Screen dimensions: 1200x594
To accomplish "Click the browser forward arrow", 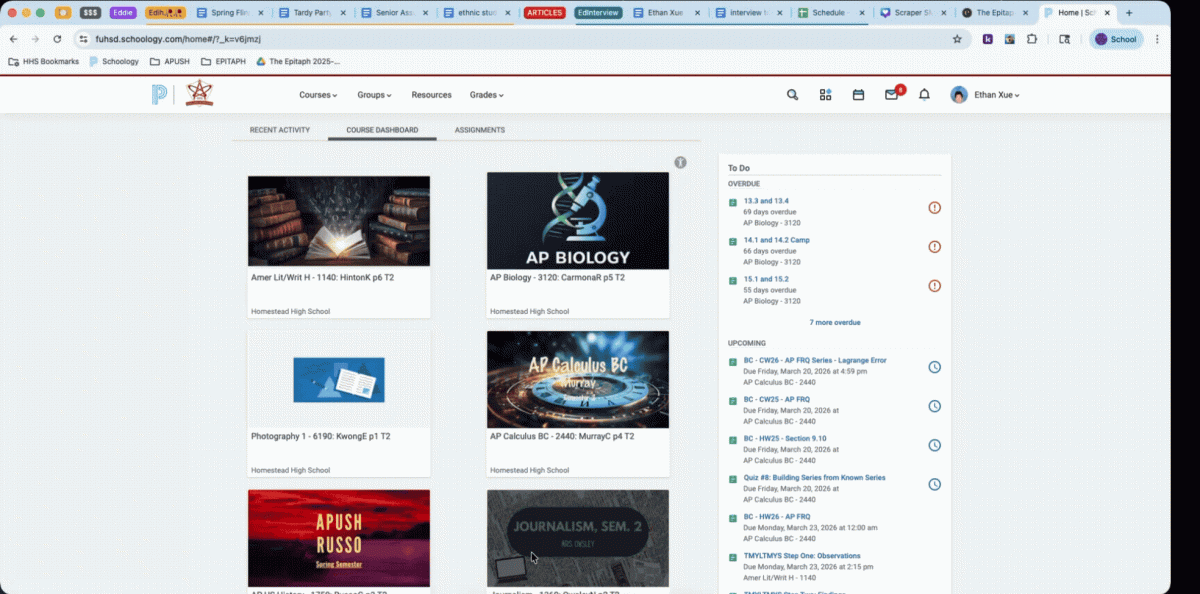I will [35, 39].
